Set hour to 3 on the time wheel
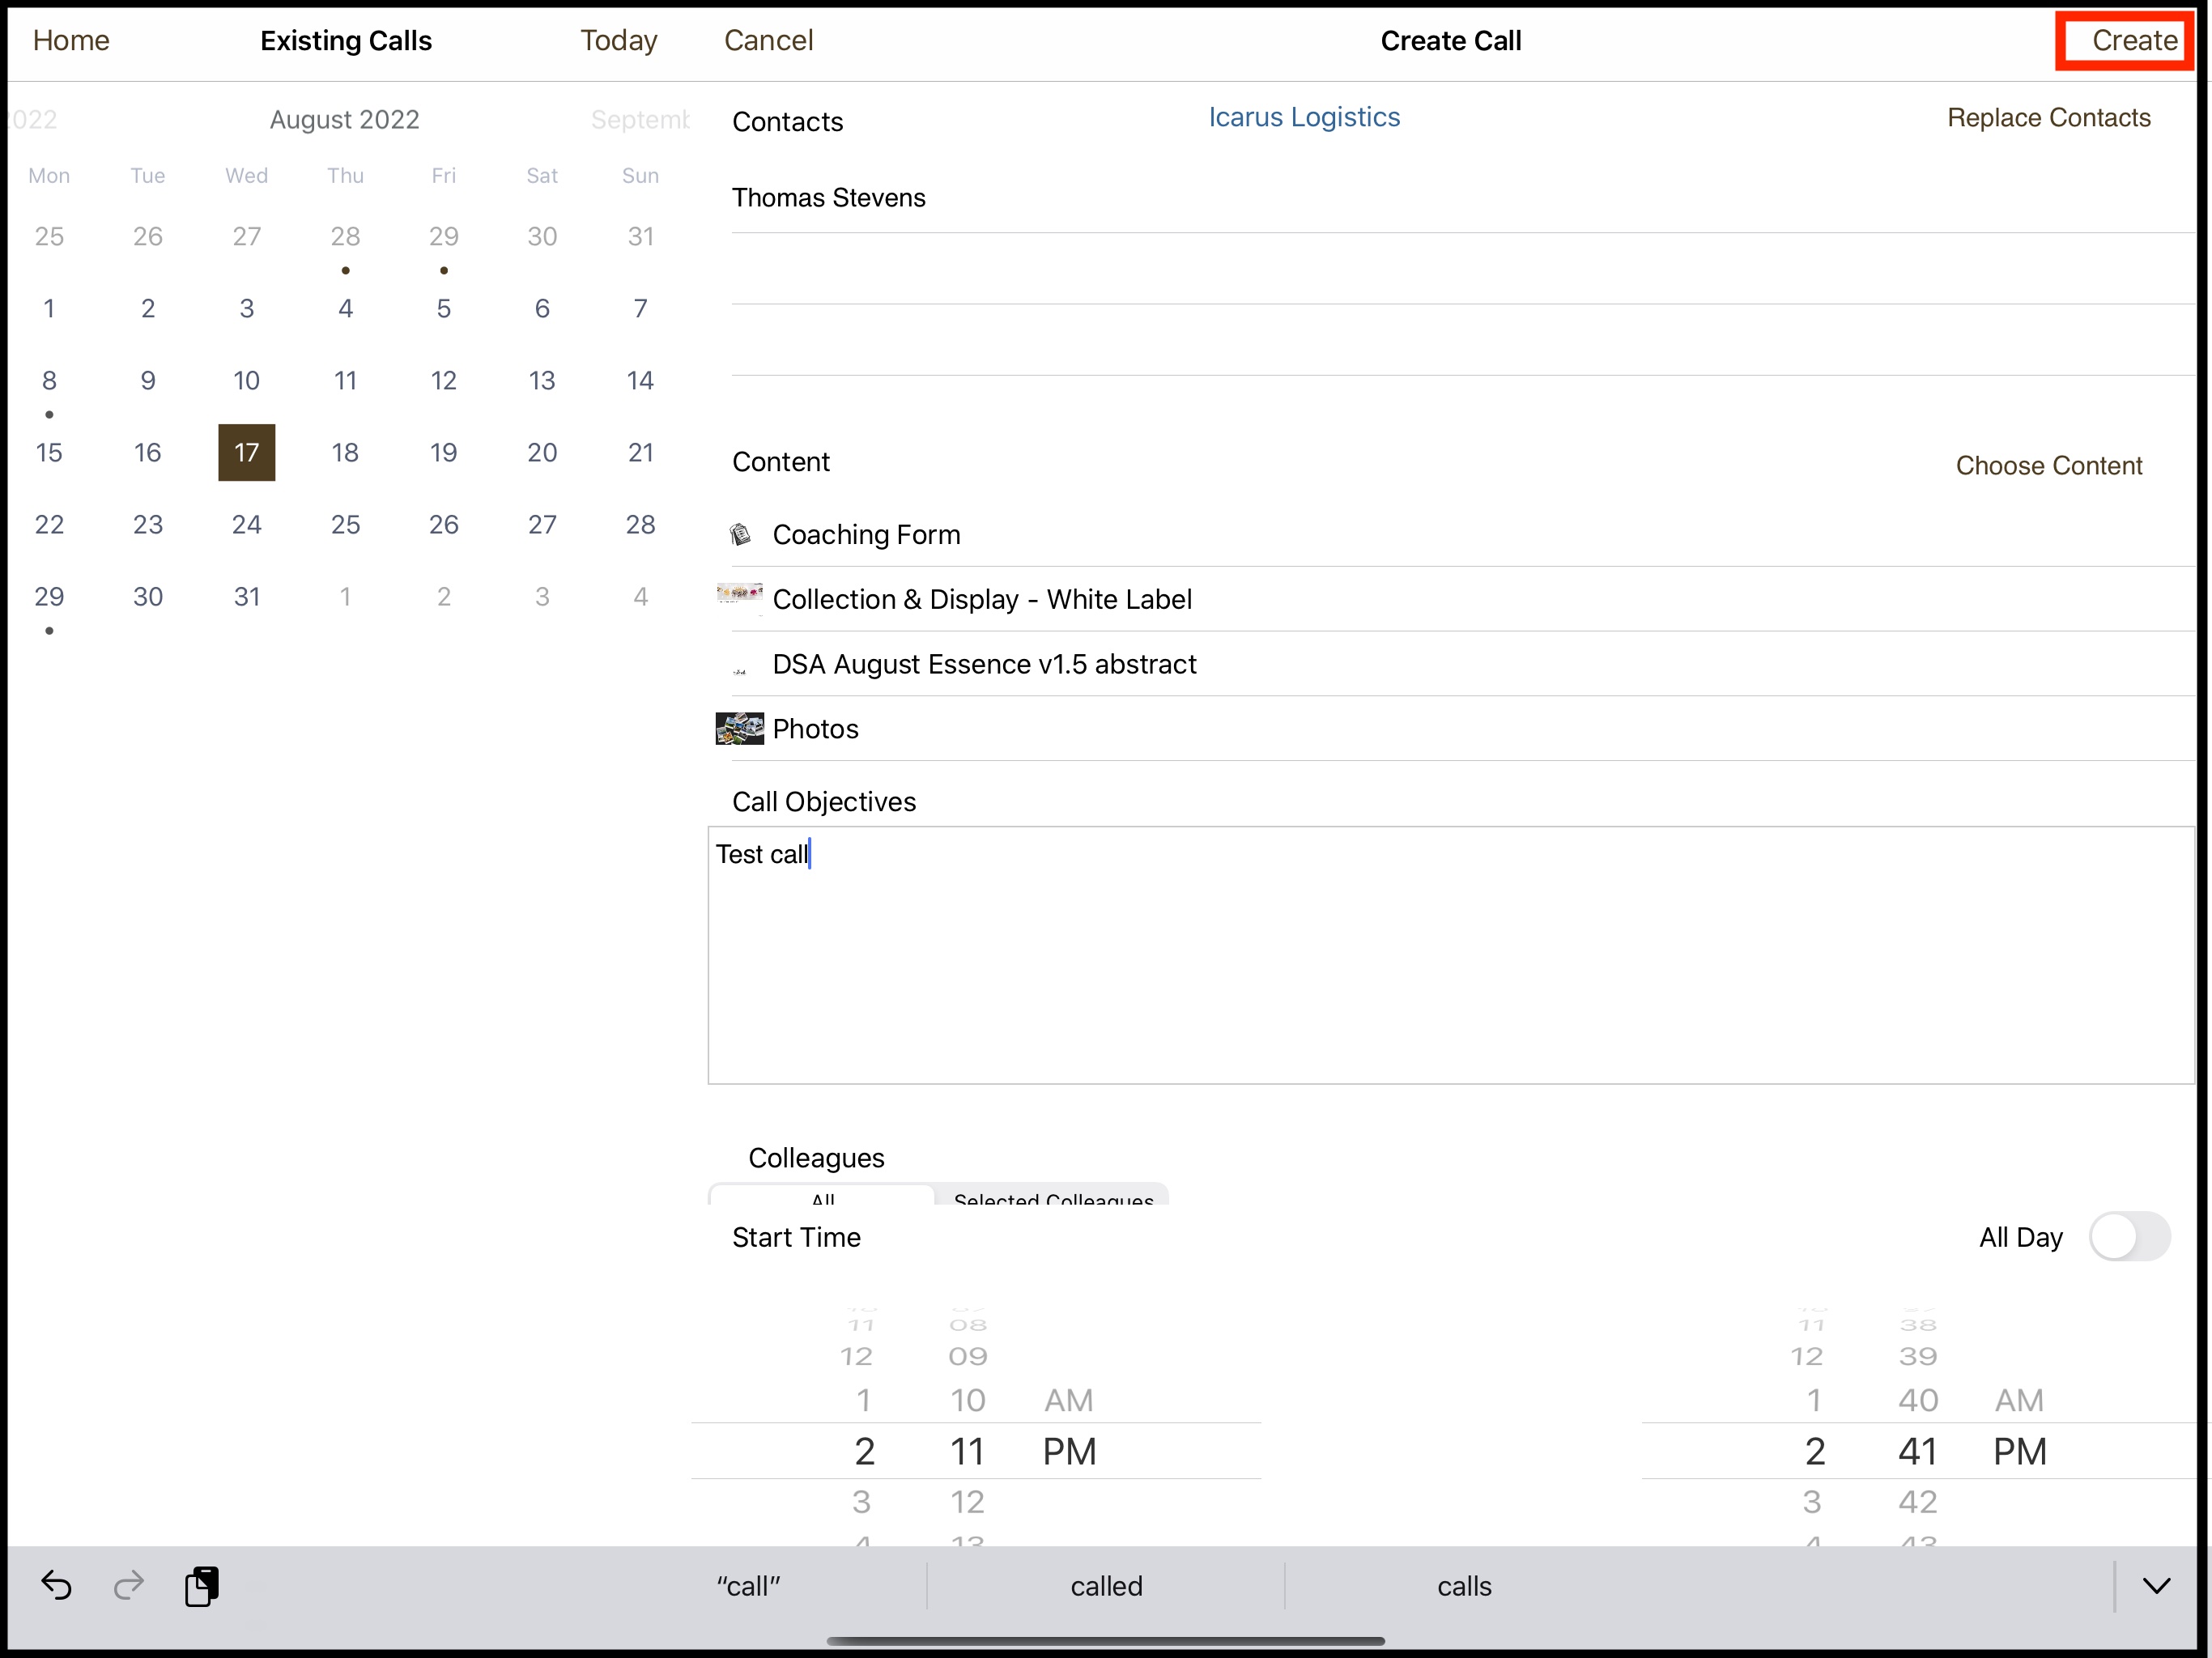2212x1658 pixels. click(x=863, y=1502)
